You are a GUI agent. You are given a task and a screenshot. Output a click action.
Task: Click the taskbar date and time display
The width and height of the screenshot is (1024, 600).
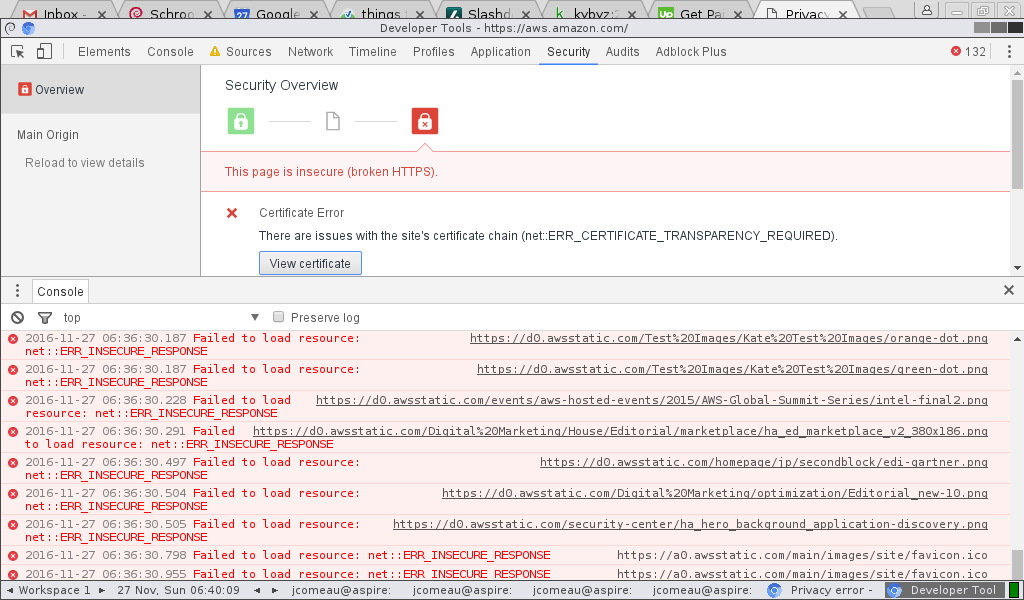tap(178, 590)
